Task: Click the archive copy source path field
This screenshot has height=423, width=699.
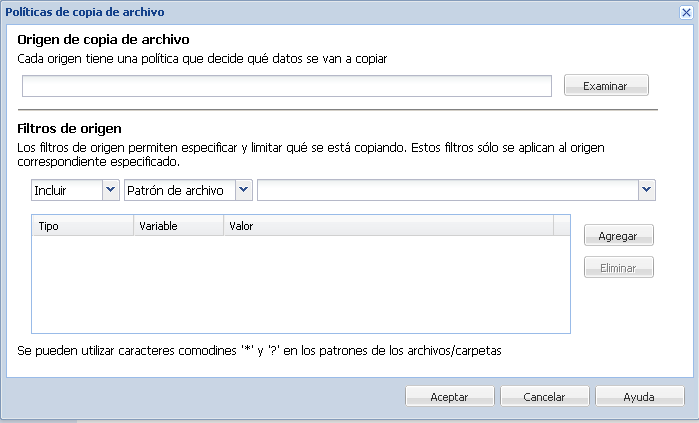Action: pos(287,86)
